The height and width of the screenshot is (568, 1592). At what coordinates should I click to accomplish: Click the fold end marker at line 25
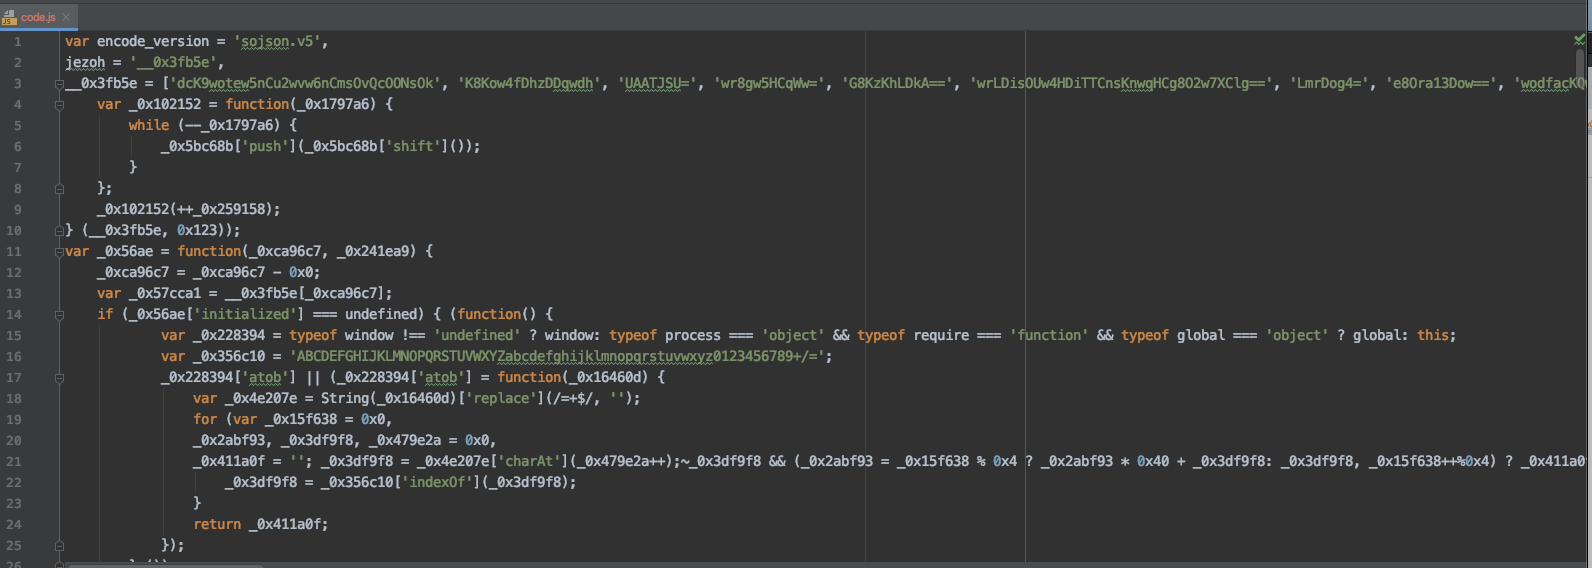(x=59, y=545)
